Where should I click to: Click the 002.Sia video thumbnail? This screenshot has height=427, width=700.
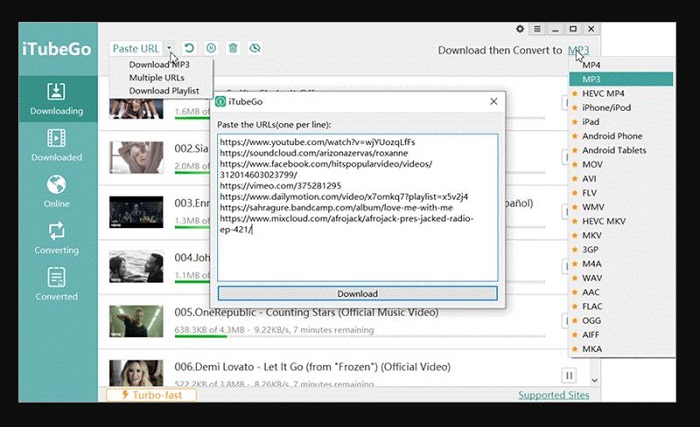coord(136,158)
